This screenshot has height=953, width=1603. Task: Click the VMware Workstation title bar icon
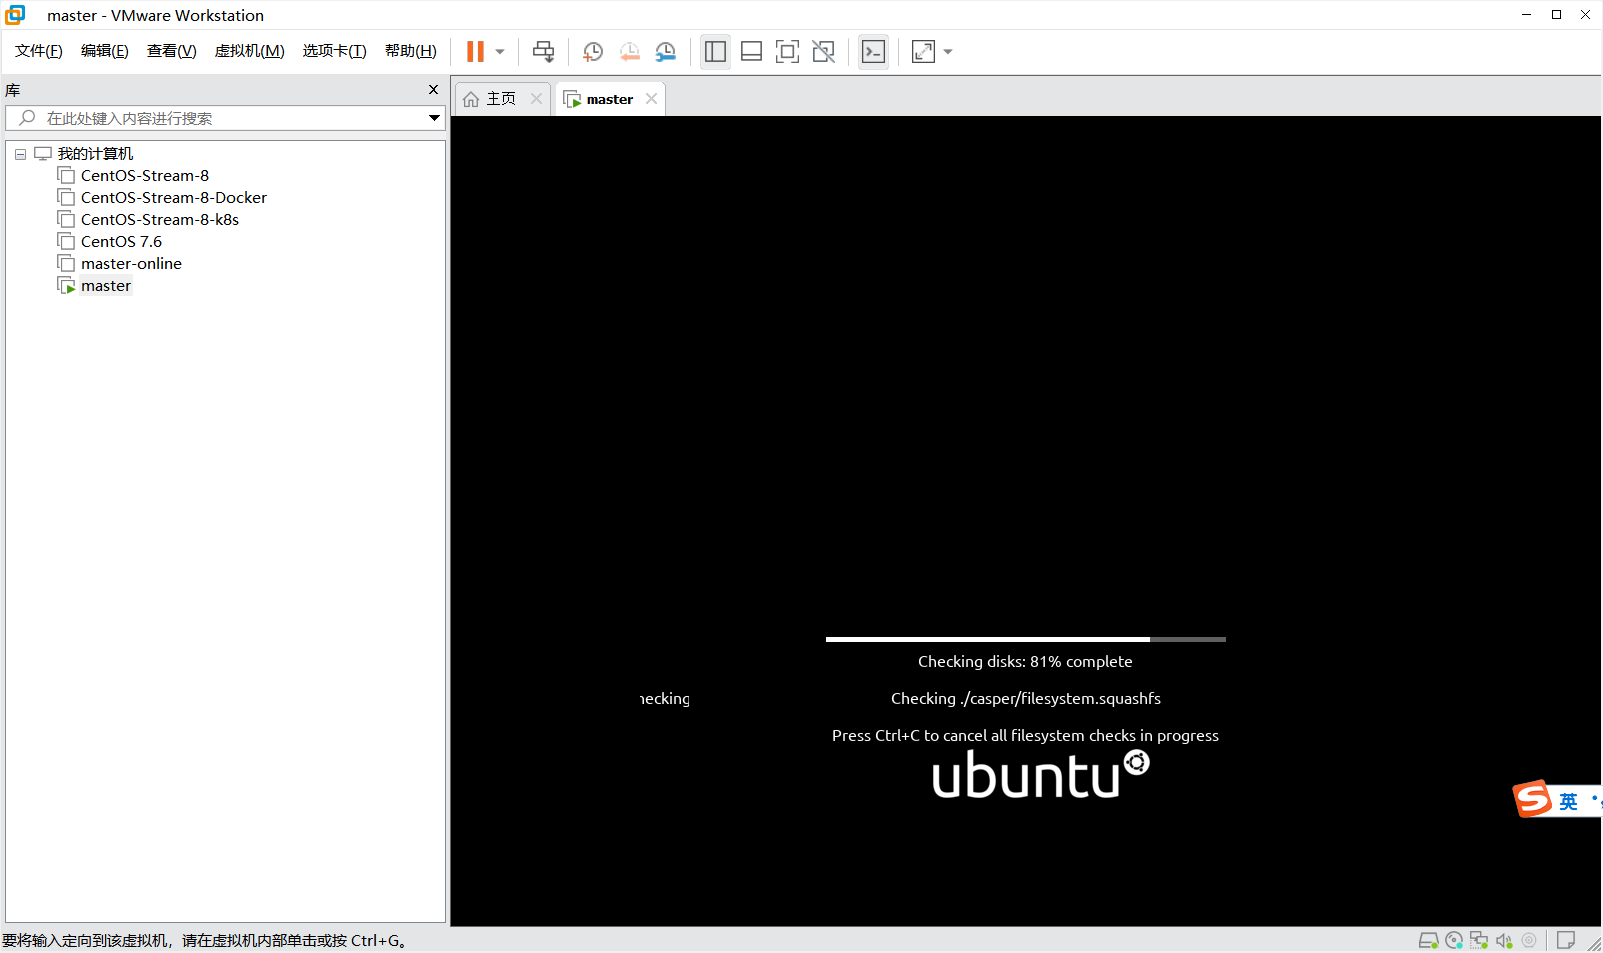pos(15,15)
